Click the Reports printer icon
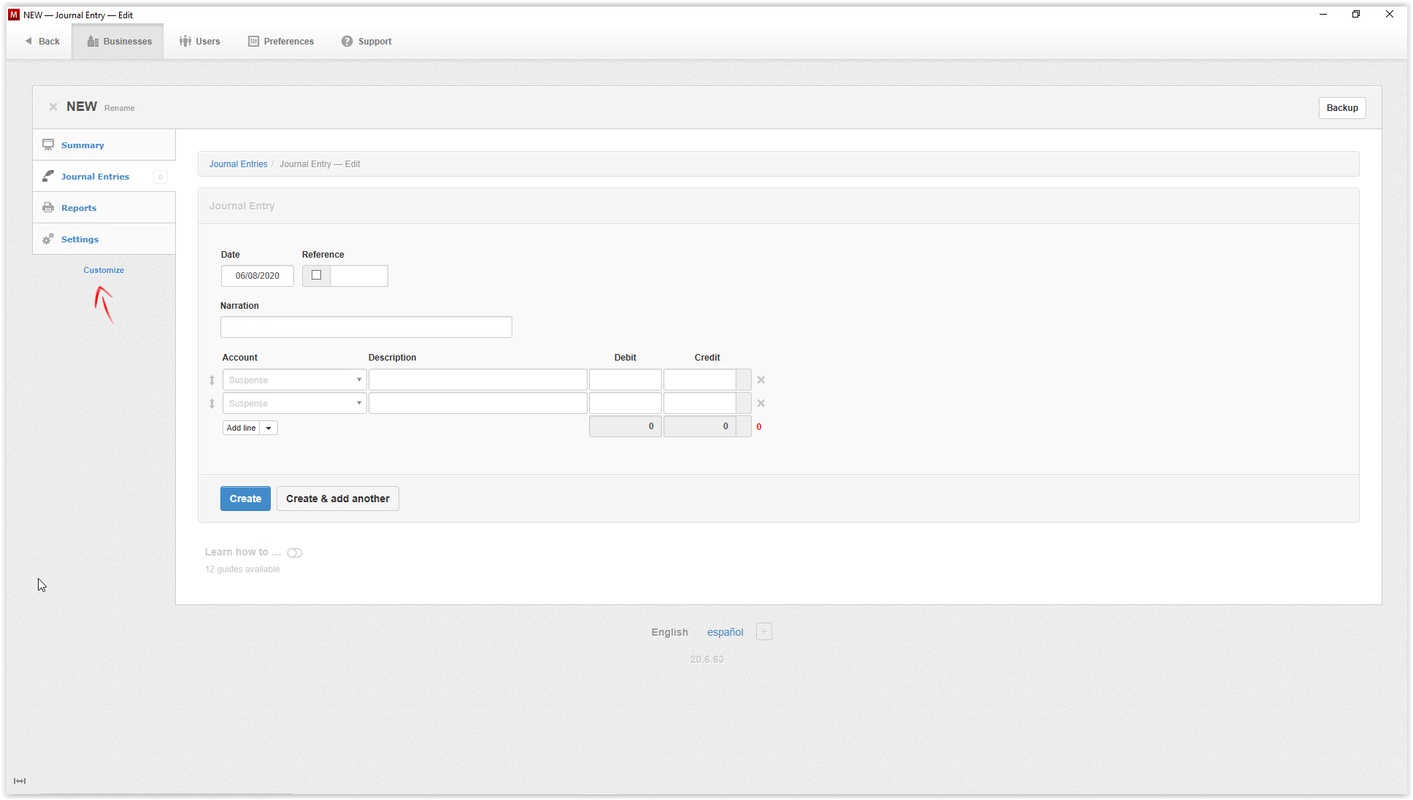The height and width of the screenshot is (800, 1413). point(48,208)
